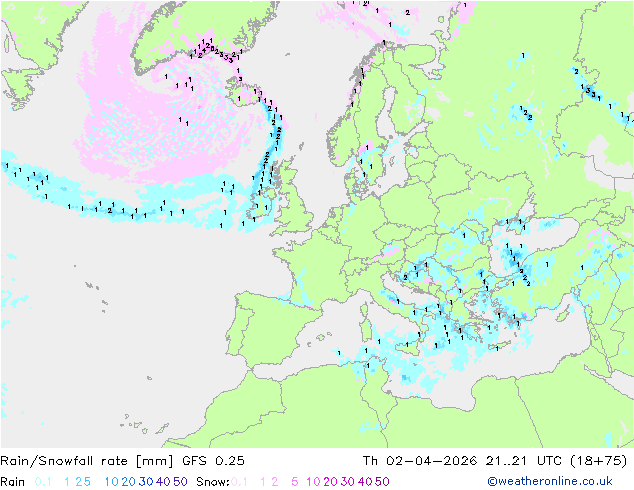
Task: Click the Rain legend 50 value
Action: (180, 482)
